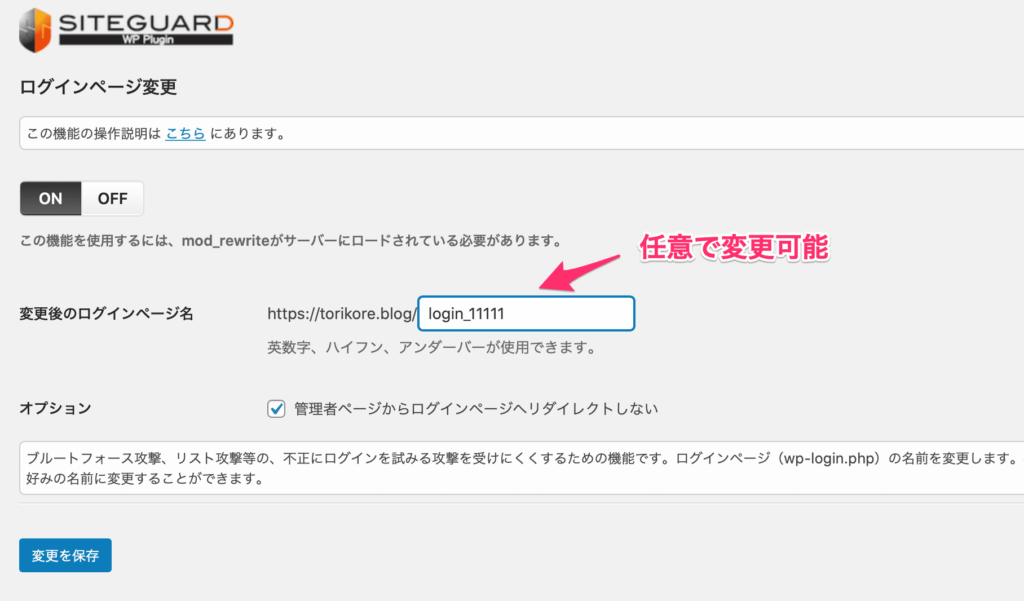1024x601 pixels.
Task: Switch the feature toggle to ON
Action: [51, 198]
